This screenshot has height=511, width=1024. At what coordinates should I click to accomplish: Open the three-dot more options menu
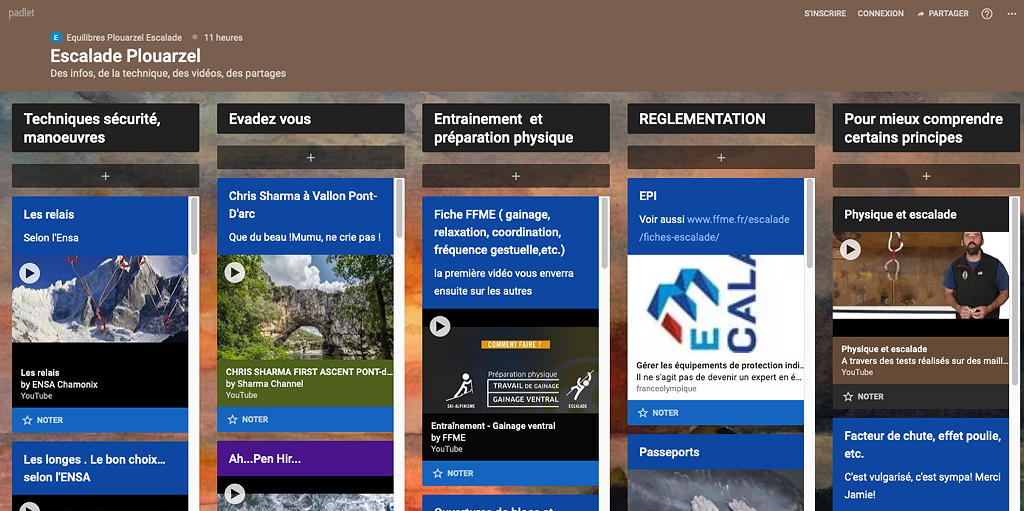pyautogui.click(x=1012, y=14)
